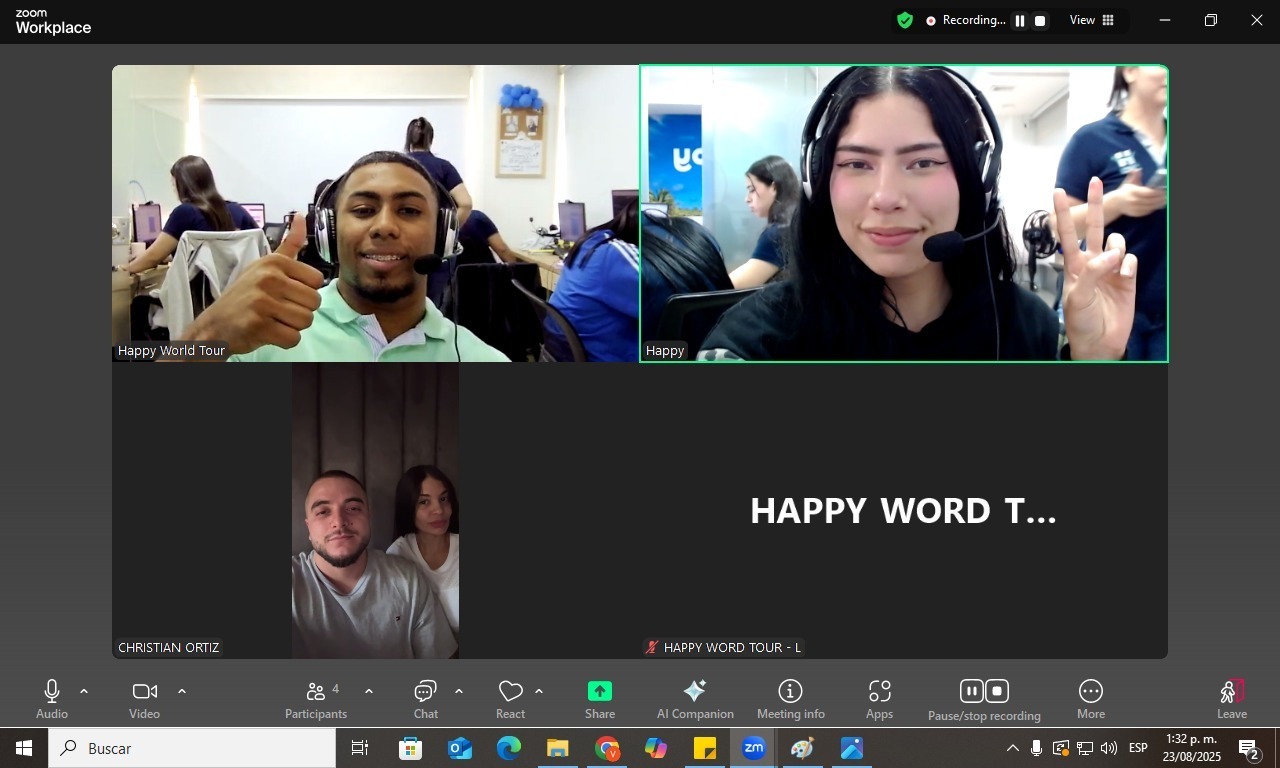Viewport: 1280px width, 768px height.
Task: Open the More options menu
Action: pyautogui.click(x=1090, y=699)
